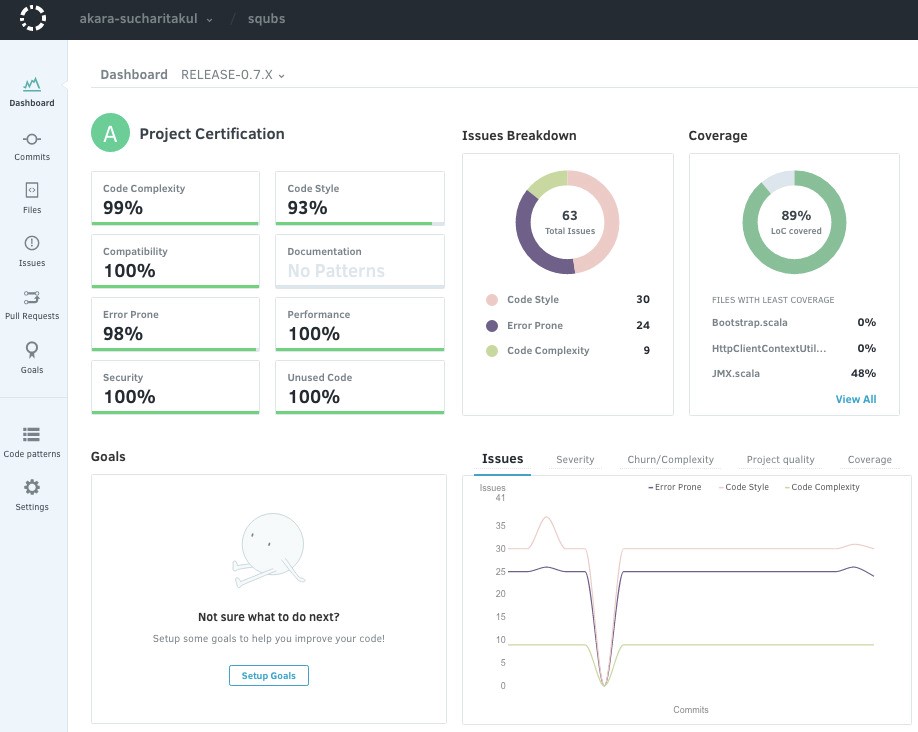Switch to the Churn/Complexity tab
The height and width of the screenshot is (732, 918).
[x=670, y=460]
